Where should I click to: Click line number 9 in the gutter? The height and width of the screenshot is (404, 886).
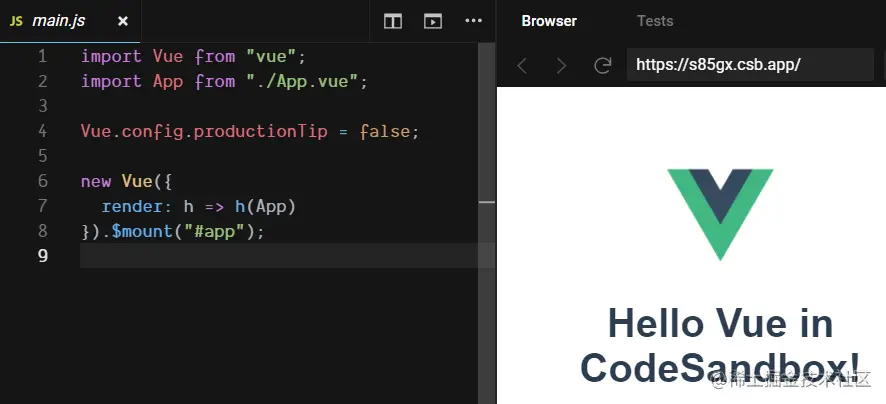(x=42, y=255)
